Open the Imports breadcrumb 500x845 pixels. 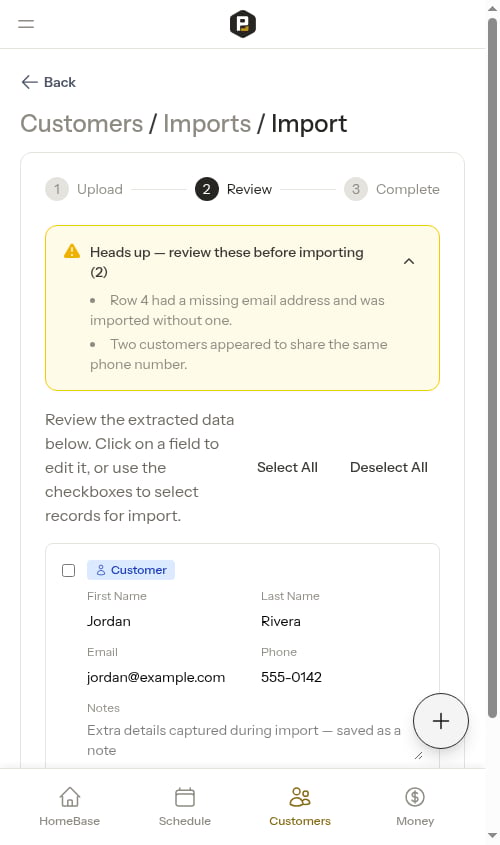207,123
